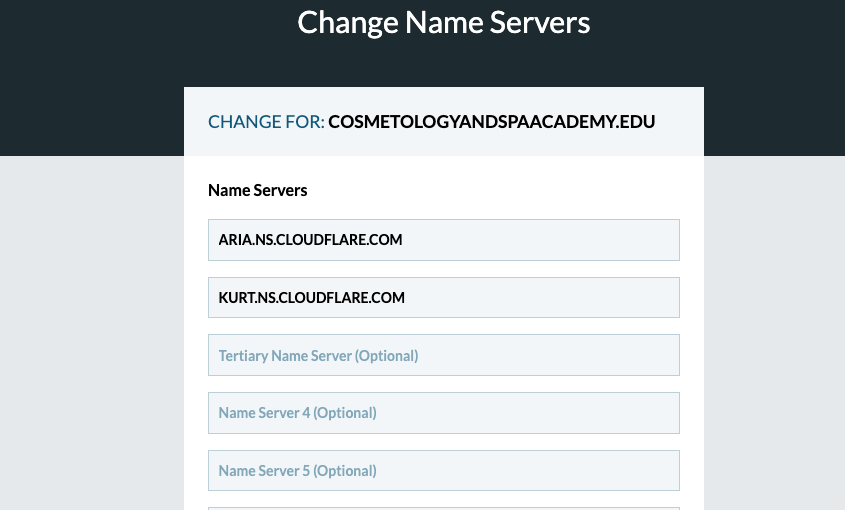Click the word Change in the page title
The width and height of the screenshot is (845, 510).
pos(348,24)
